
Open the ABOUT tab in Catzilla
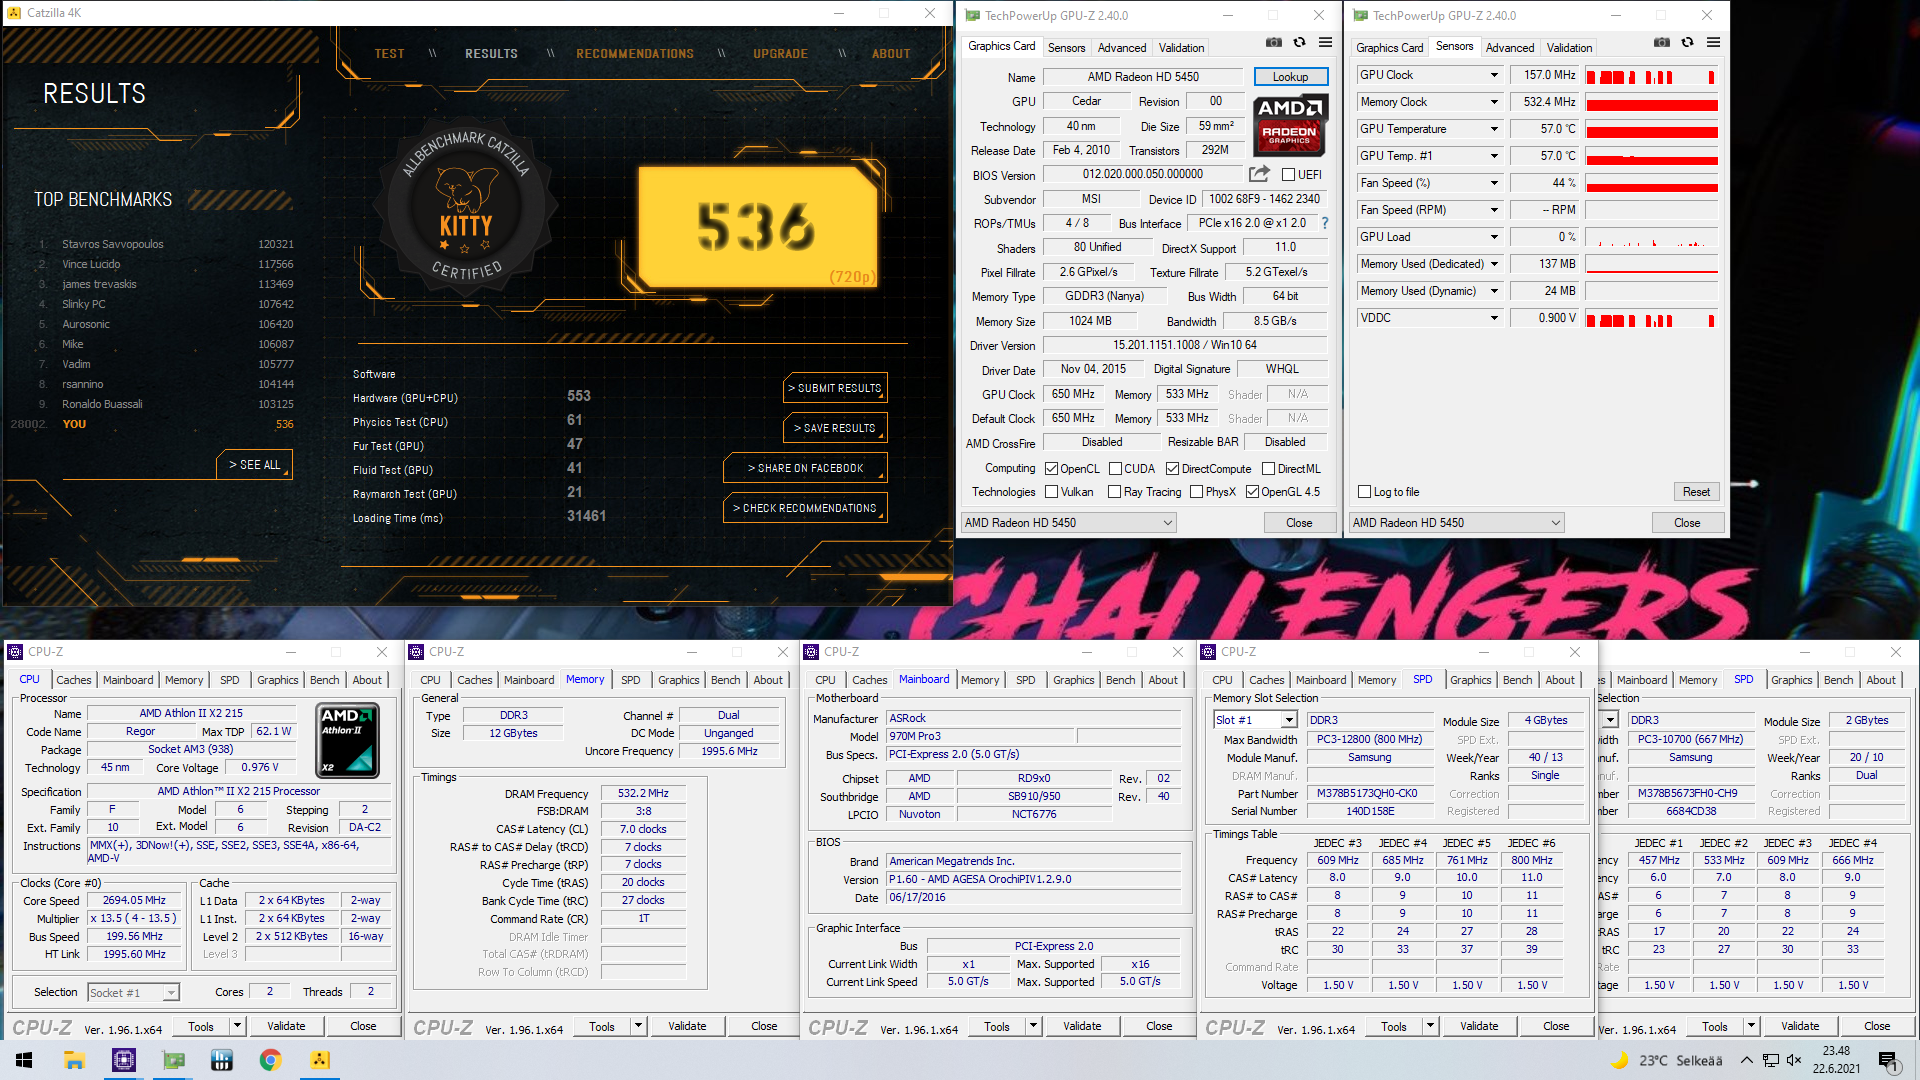[x=891, y=54]
